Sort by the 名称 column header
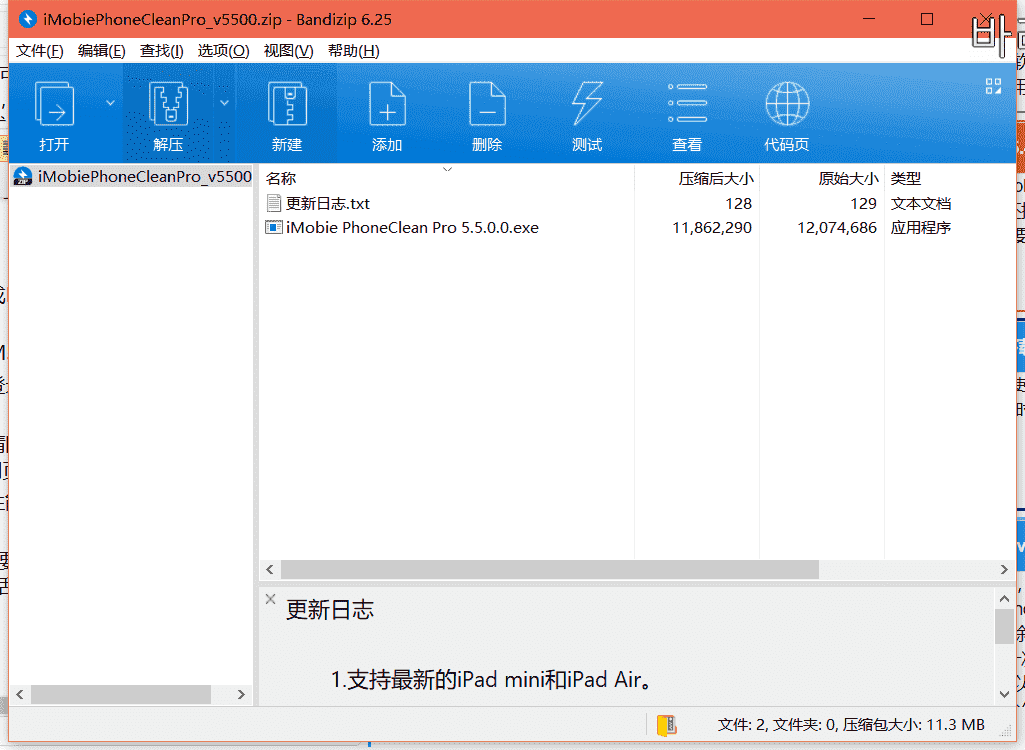1025x750 pixels. coord(281,179)
